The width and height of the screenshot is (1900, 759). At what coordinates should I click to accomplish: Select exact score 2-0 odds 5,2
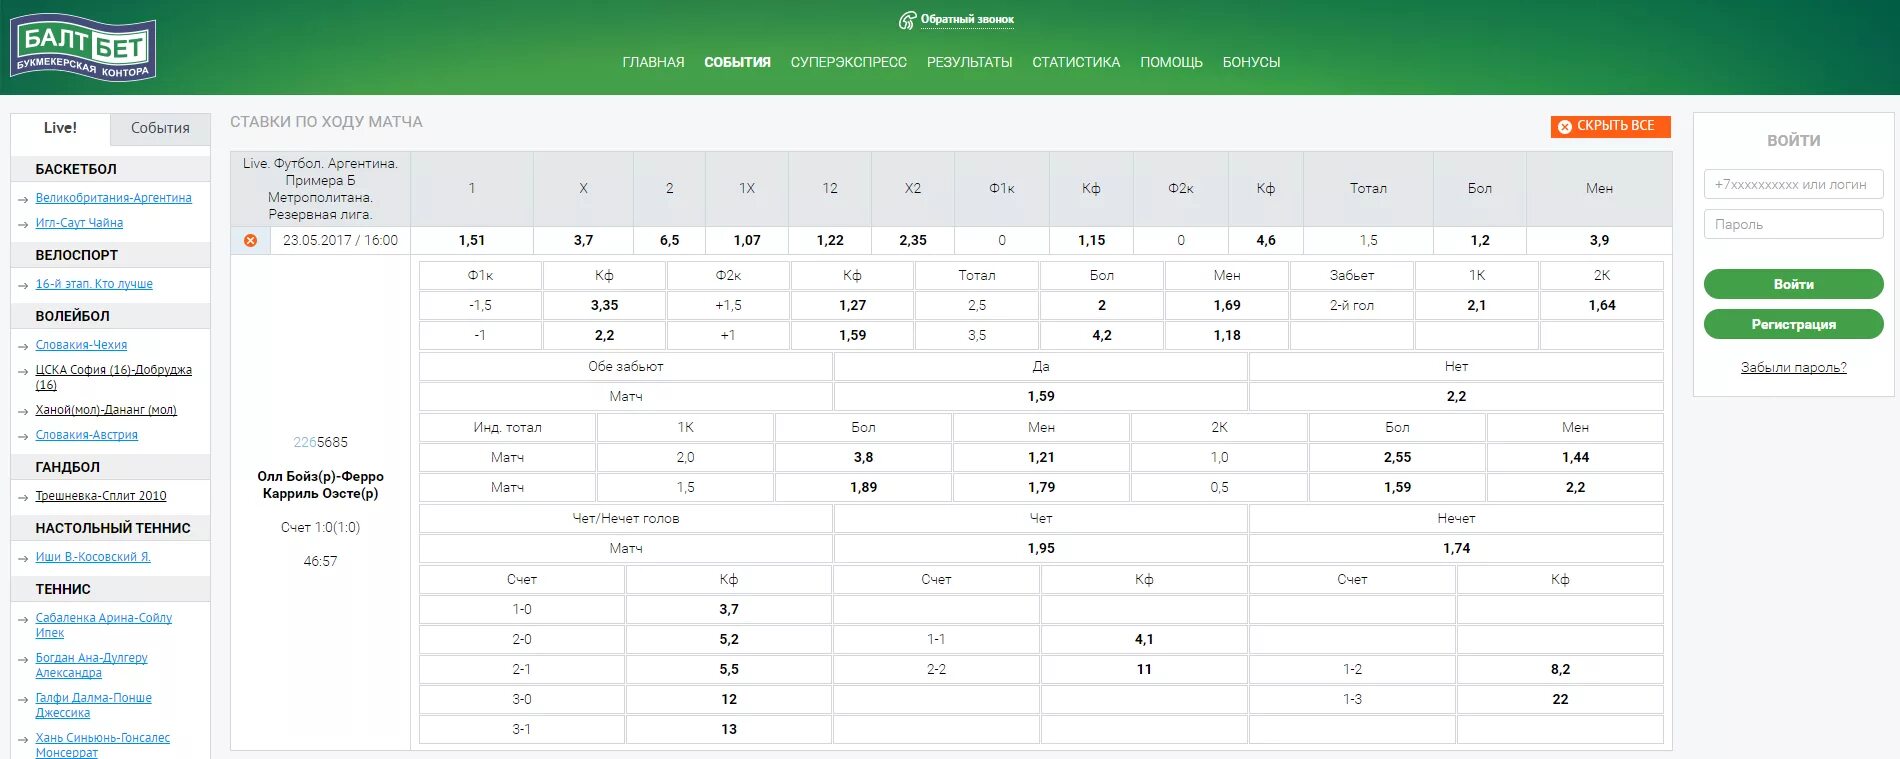pyautogui.click(x=728, y=639)
